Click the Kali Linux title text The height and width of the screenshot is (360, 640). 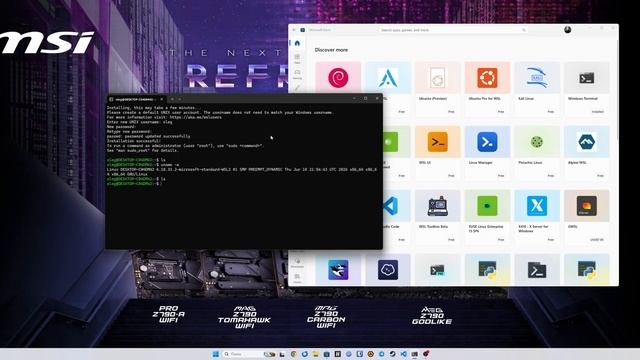[526, 99]
